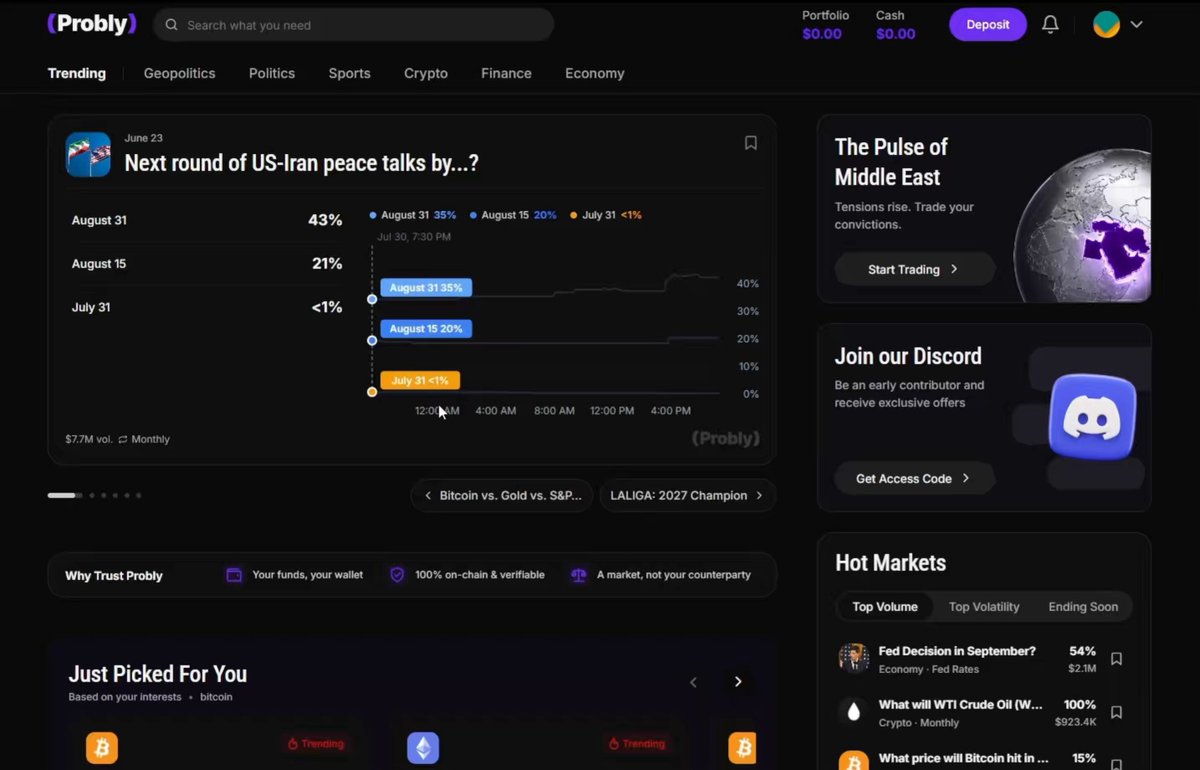Click the August 31 35% chart label
Screen dimensions: 1200x770
(x=426, y=288)
